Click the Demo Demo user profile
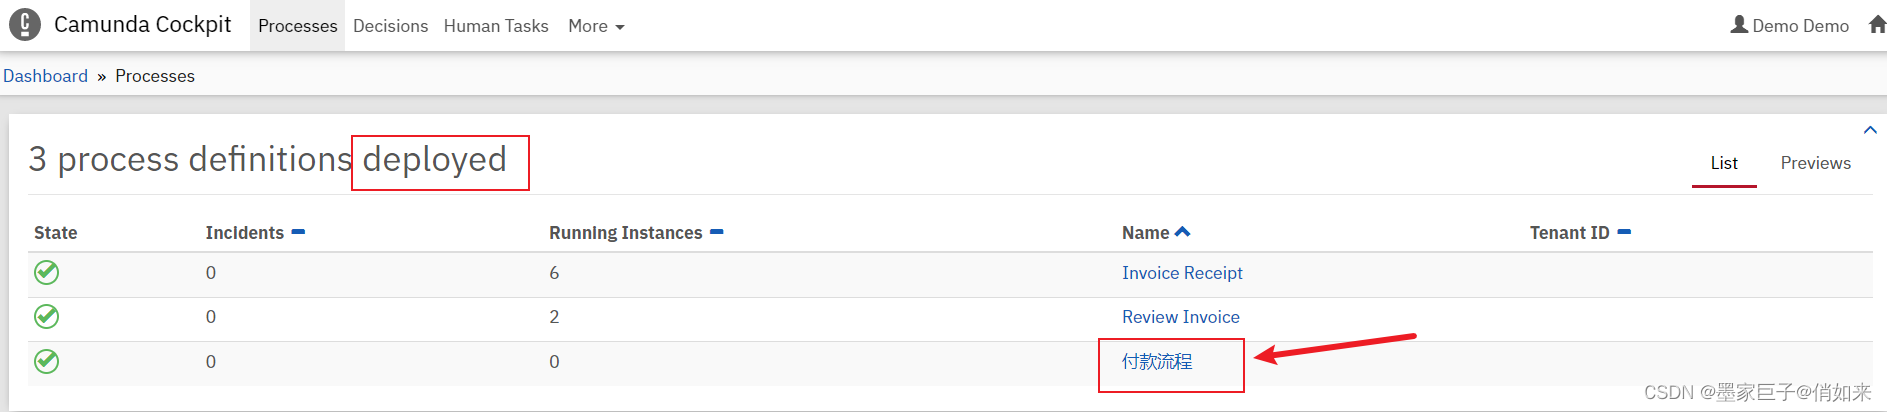 tap(1789, 25)
